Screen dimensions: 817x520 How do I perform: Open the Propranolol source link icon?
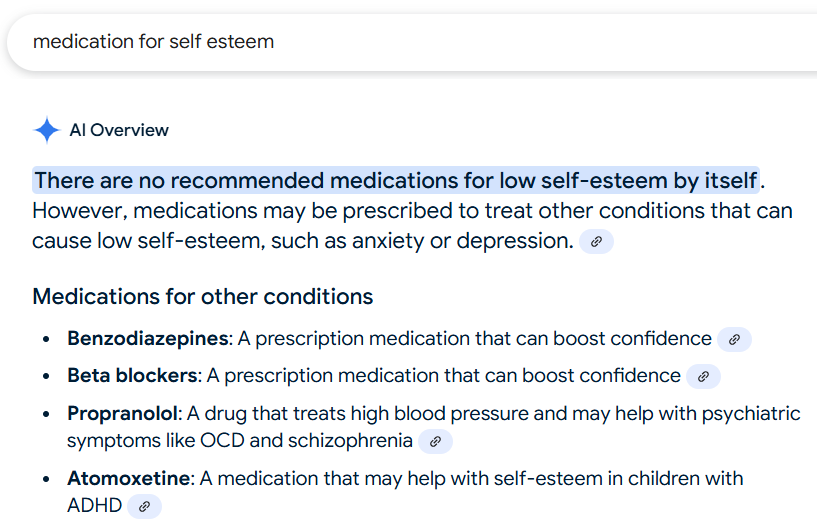(x=435, y=442)
